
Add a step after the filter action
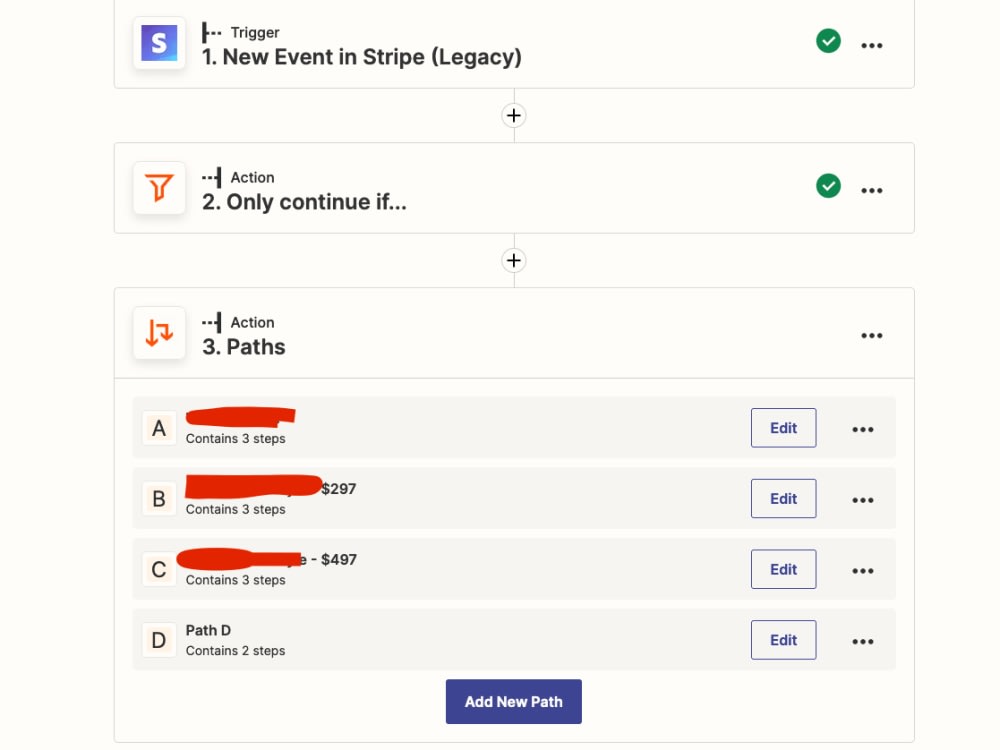click(513, 260)
